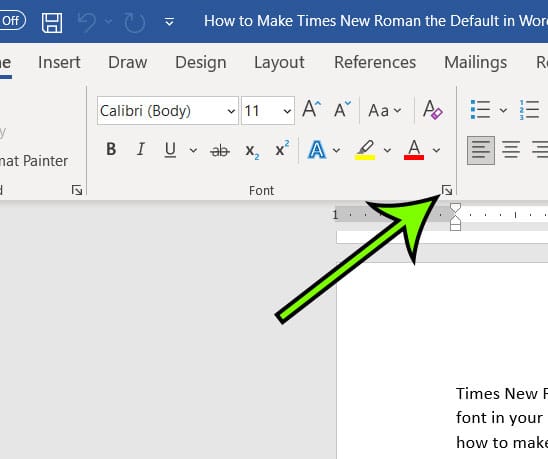This screenshot has height=459, width=548.
Task: Open Customize Quick Access Toolbar dropdown
Action: point(169,22)
